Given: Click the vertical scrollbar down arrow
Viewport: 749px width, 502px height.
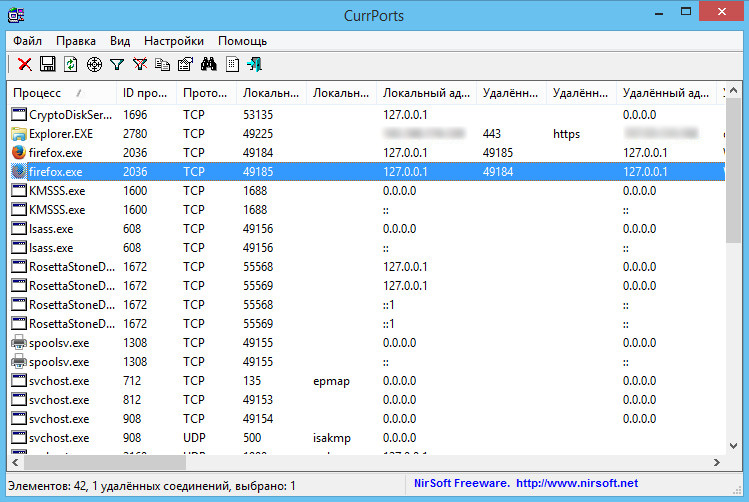Looking at the screenshot, I should 734,446.
